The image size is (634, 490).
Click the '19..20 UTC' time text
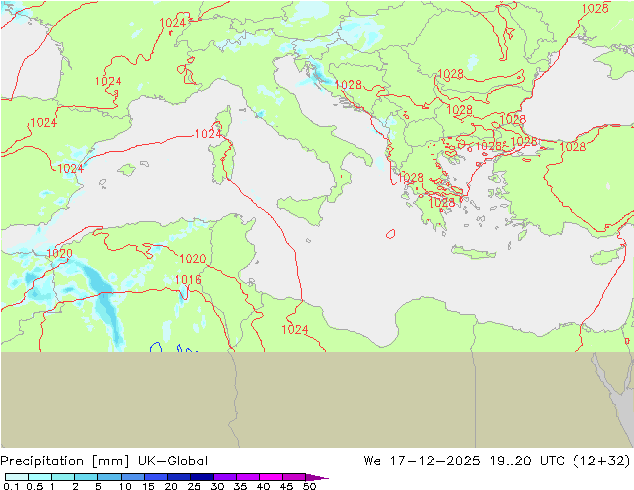coord(527,461)
